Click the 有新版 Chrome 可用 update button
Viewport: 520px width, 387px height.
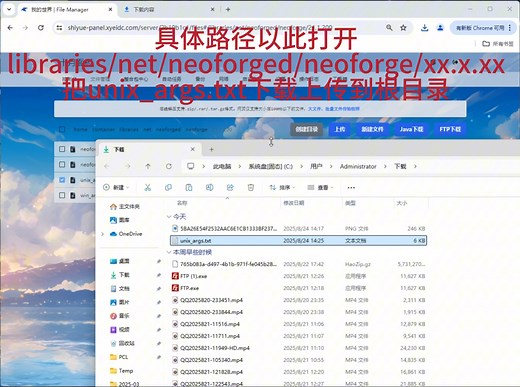pyautogui.click(x=483, y=28)
